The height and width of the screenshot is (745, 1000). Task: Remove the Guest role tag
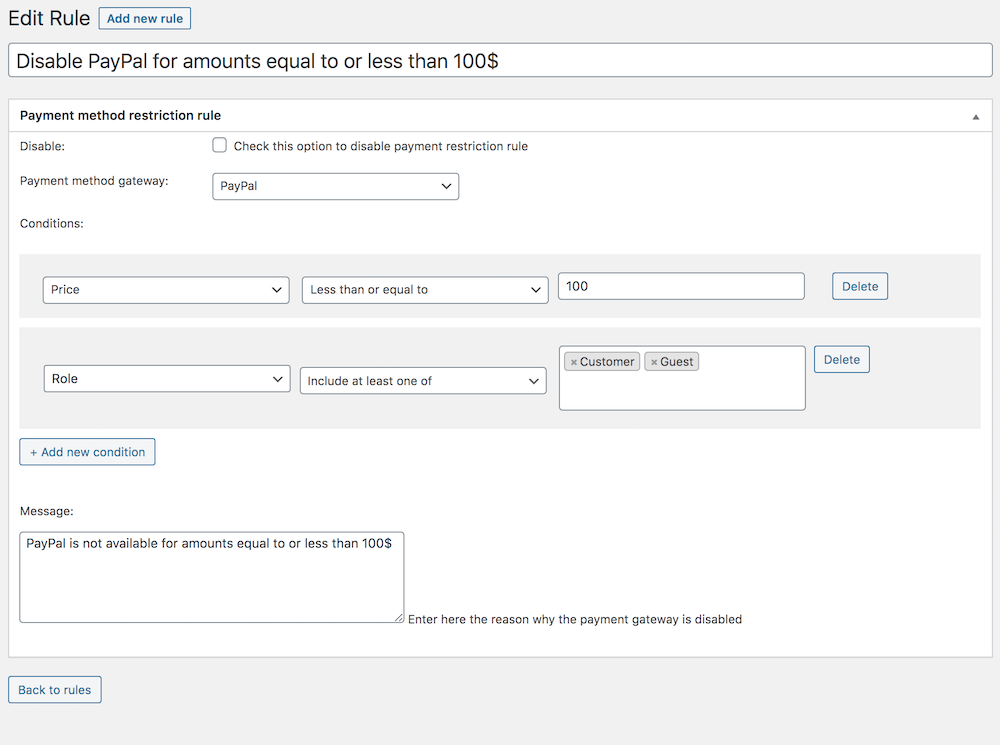(654, 362)
